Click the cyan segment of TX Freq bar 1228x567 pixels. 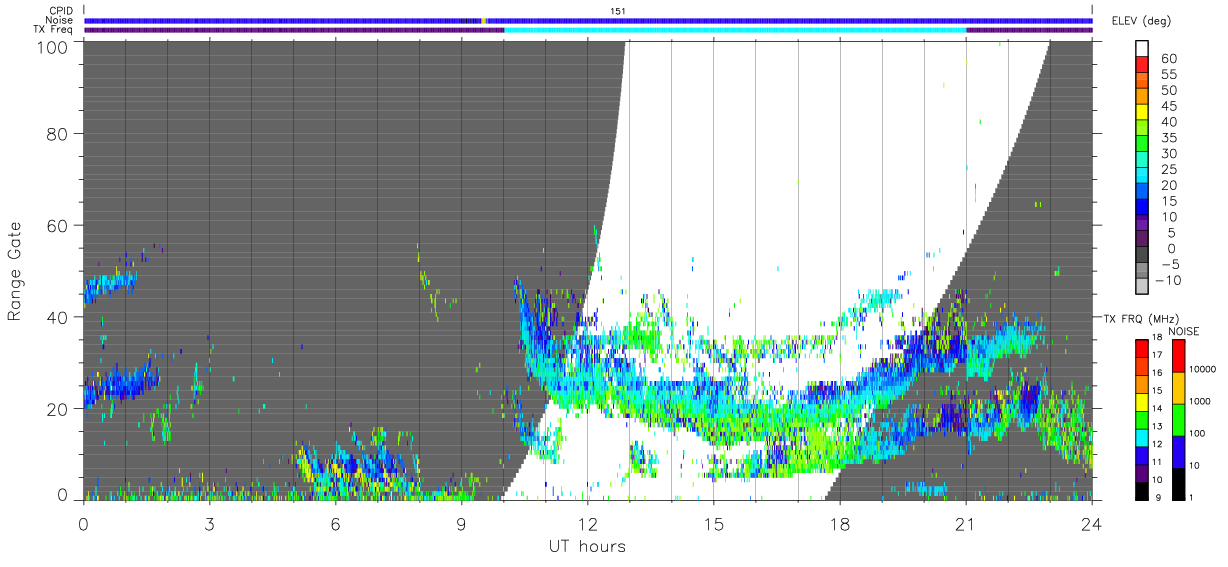[x=735, y=30]
